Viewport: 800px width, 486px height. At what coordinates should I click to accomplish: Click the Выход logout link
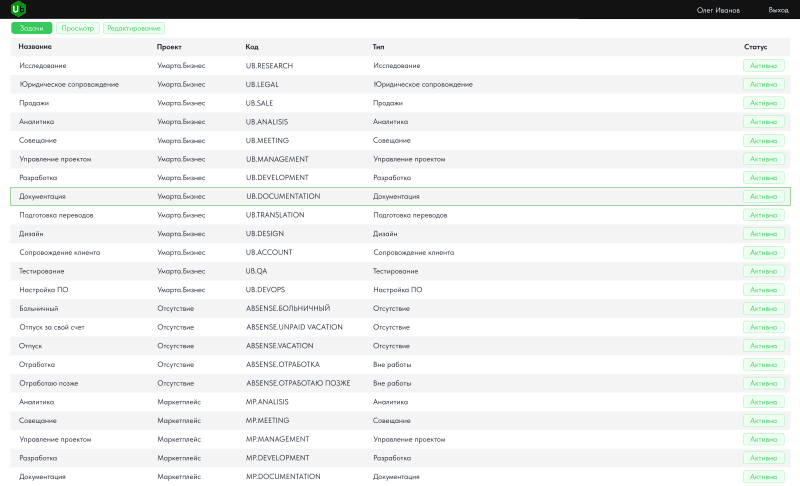coord(778,10)
